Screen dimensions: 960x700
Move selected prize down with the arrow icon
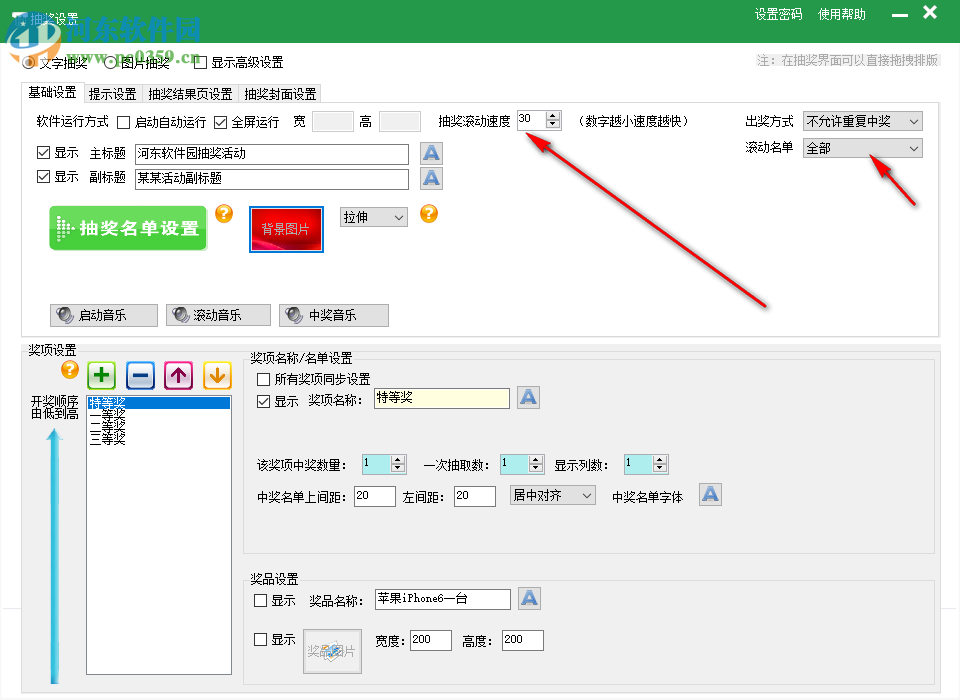216,375
